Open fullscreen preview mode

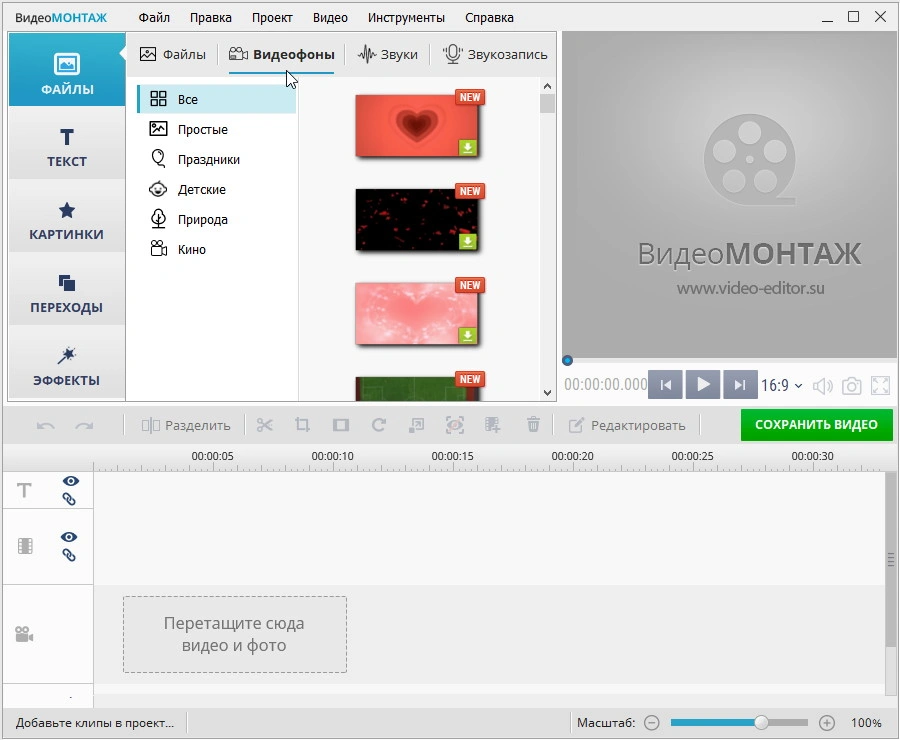pyautogui.click(x=880, y=385)
